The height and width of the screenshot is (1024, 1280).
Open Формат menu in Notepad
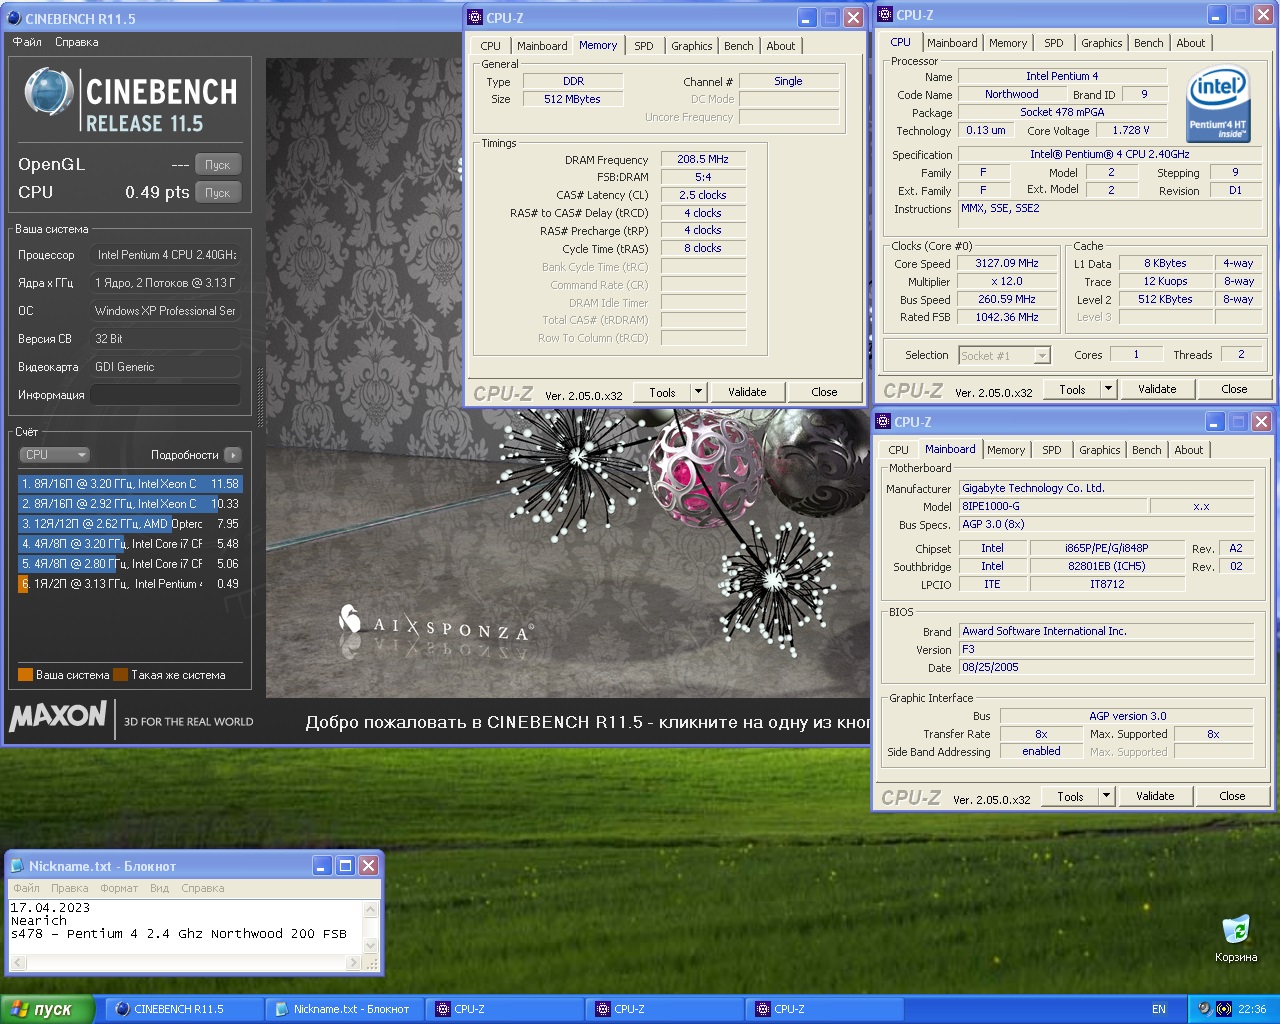click(x=119, y=888)
